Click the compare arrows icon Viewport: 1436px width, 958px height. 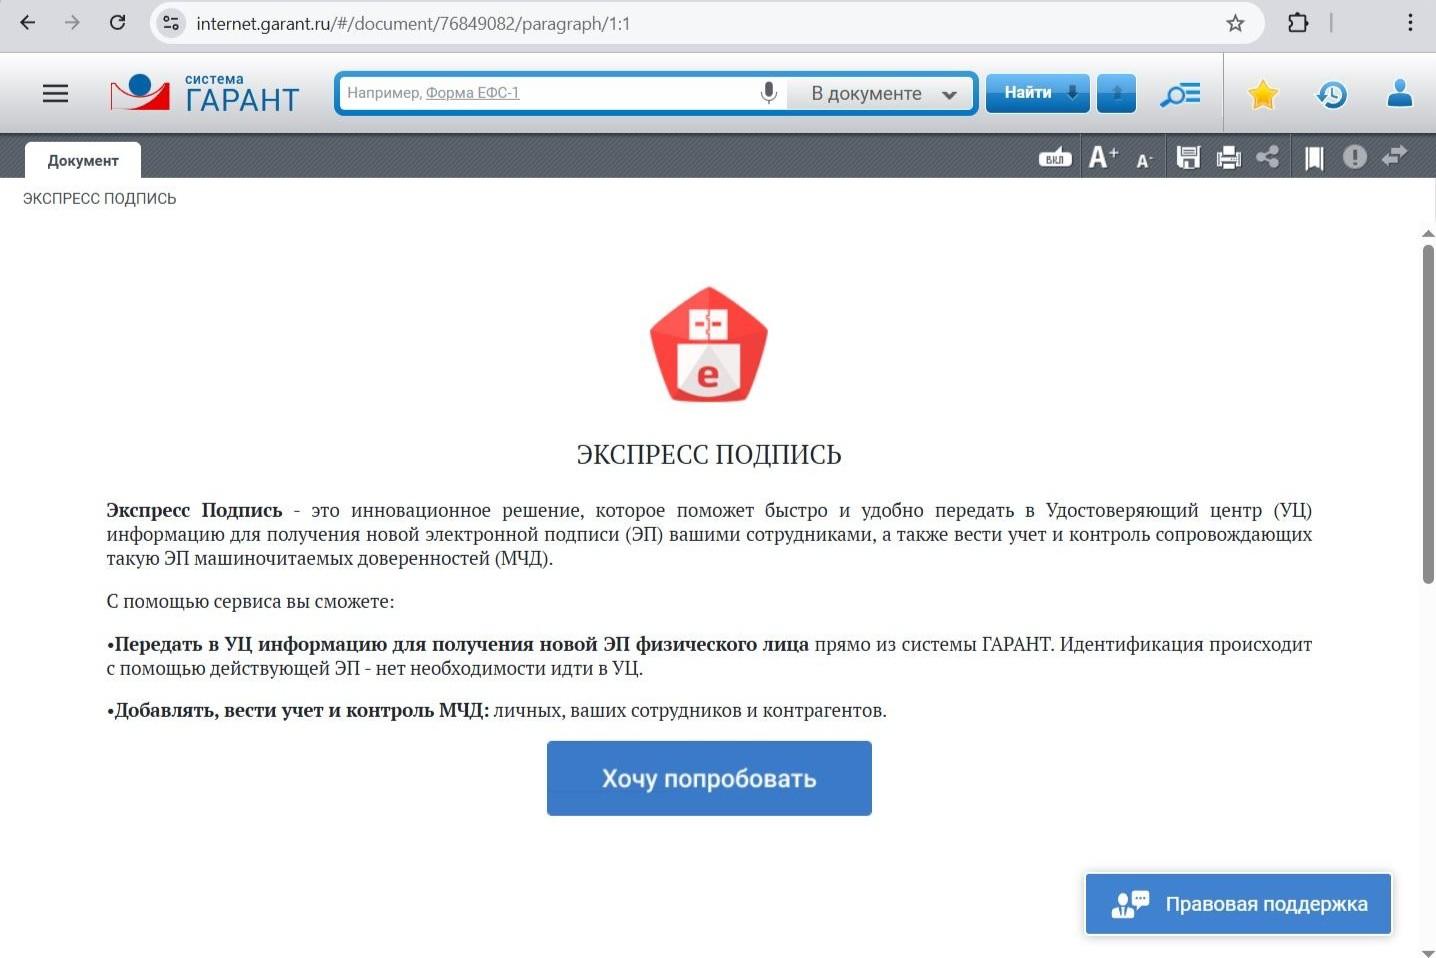[1394, 156]
